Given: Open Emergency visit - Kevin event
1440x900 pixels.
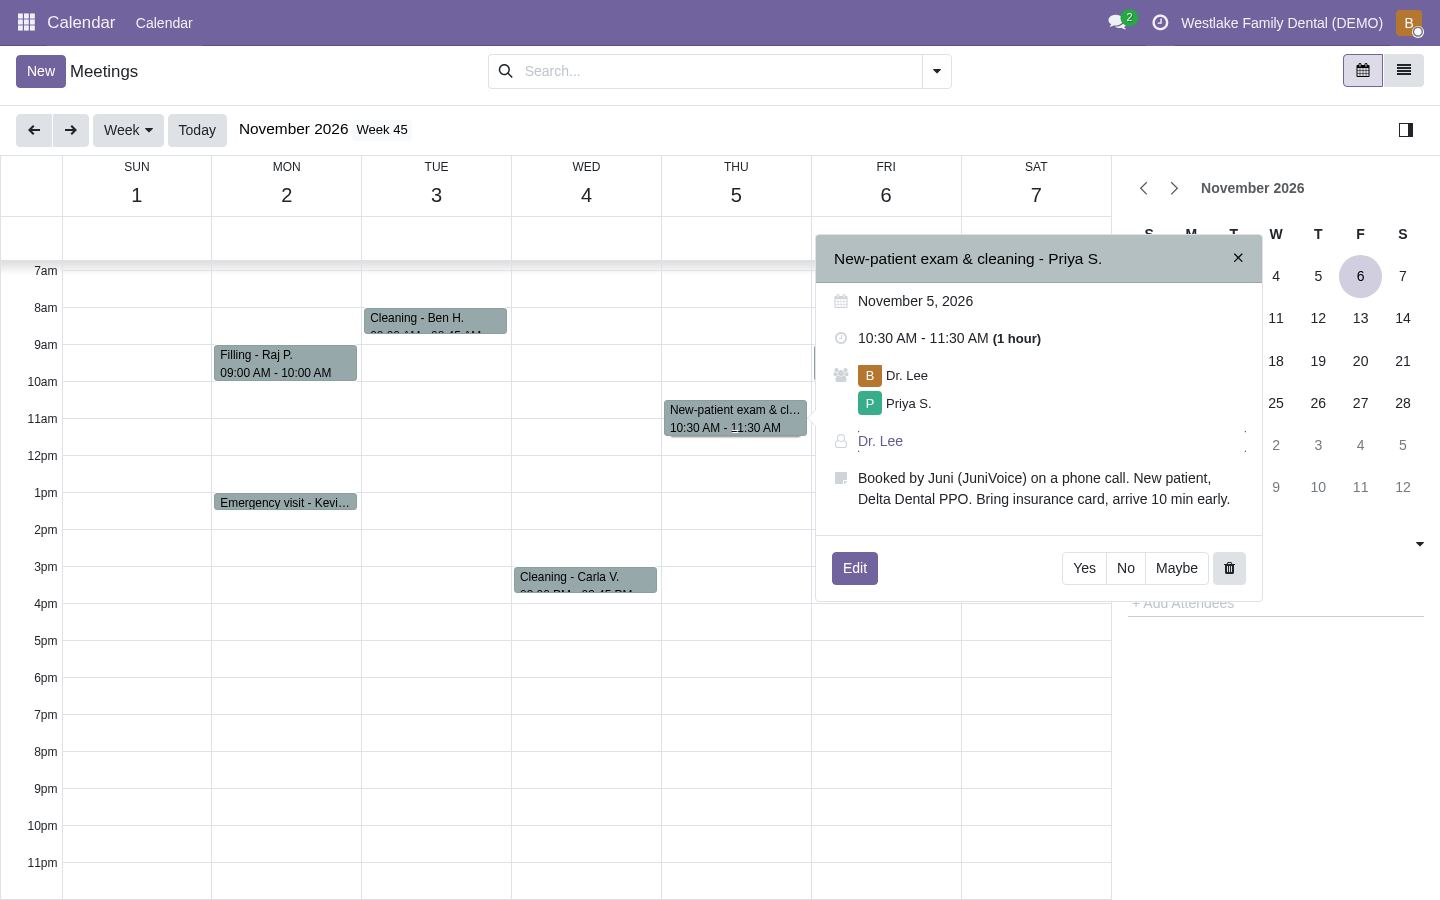Looking at the screenshot, I should [x=285, y=502].
